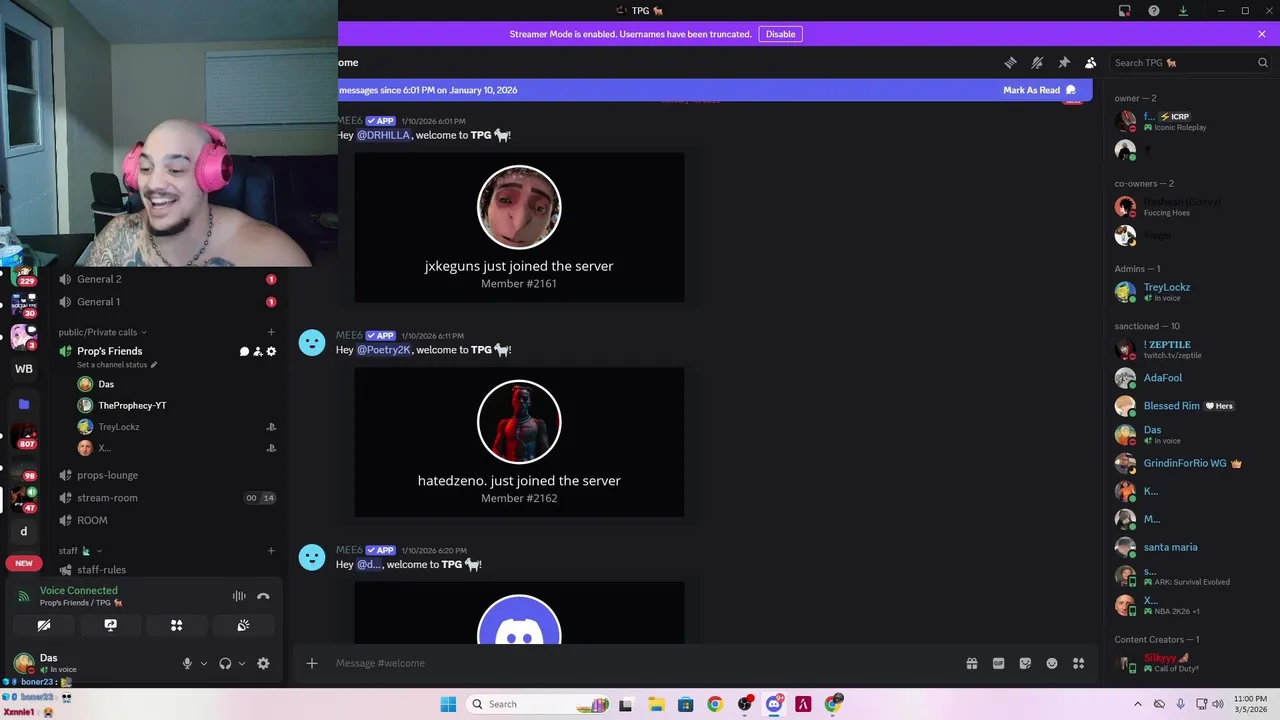Open the NEW server indicator pill
This screenshot has width=1280, height=720.
point(24,563)
